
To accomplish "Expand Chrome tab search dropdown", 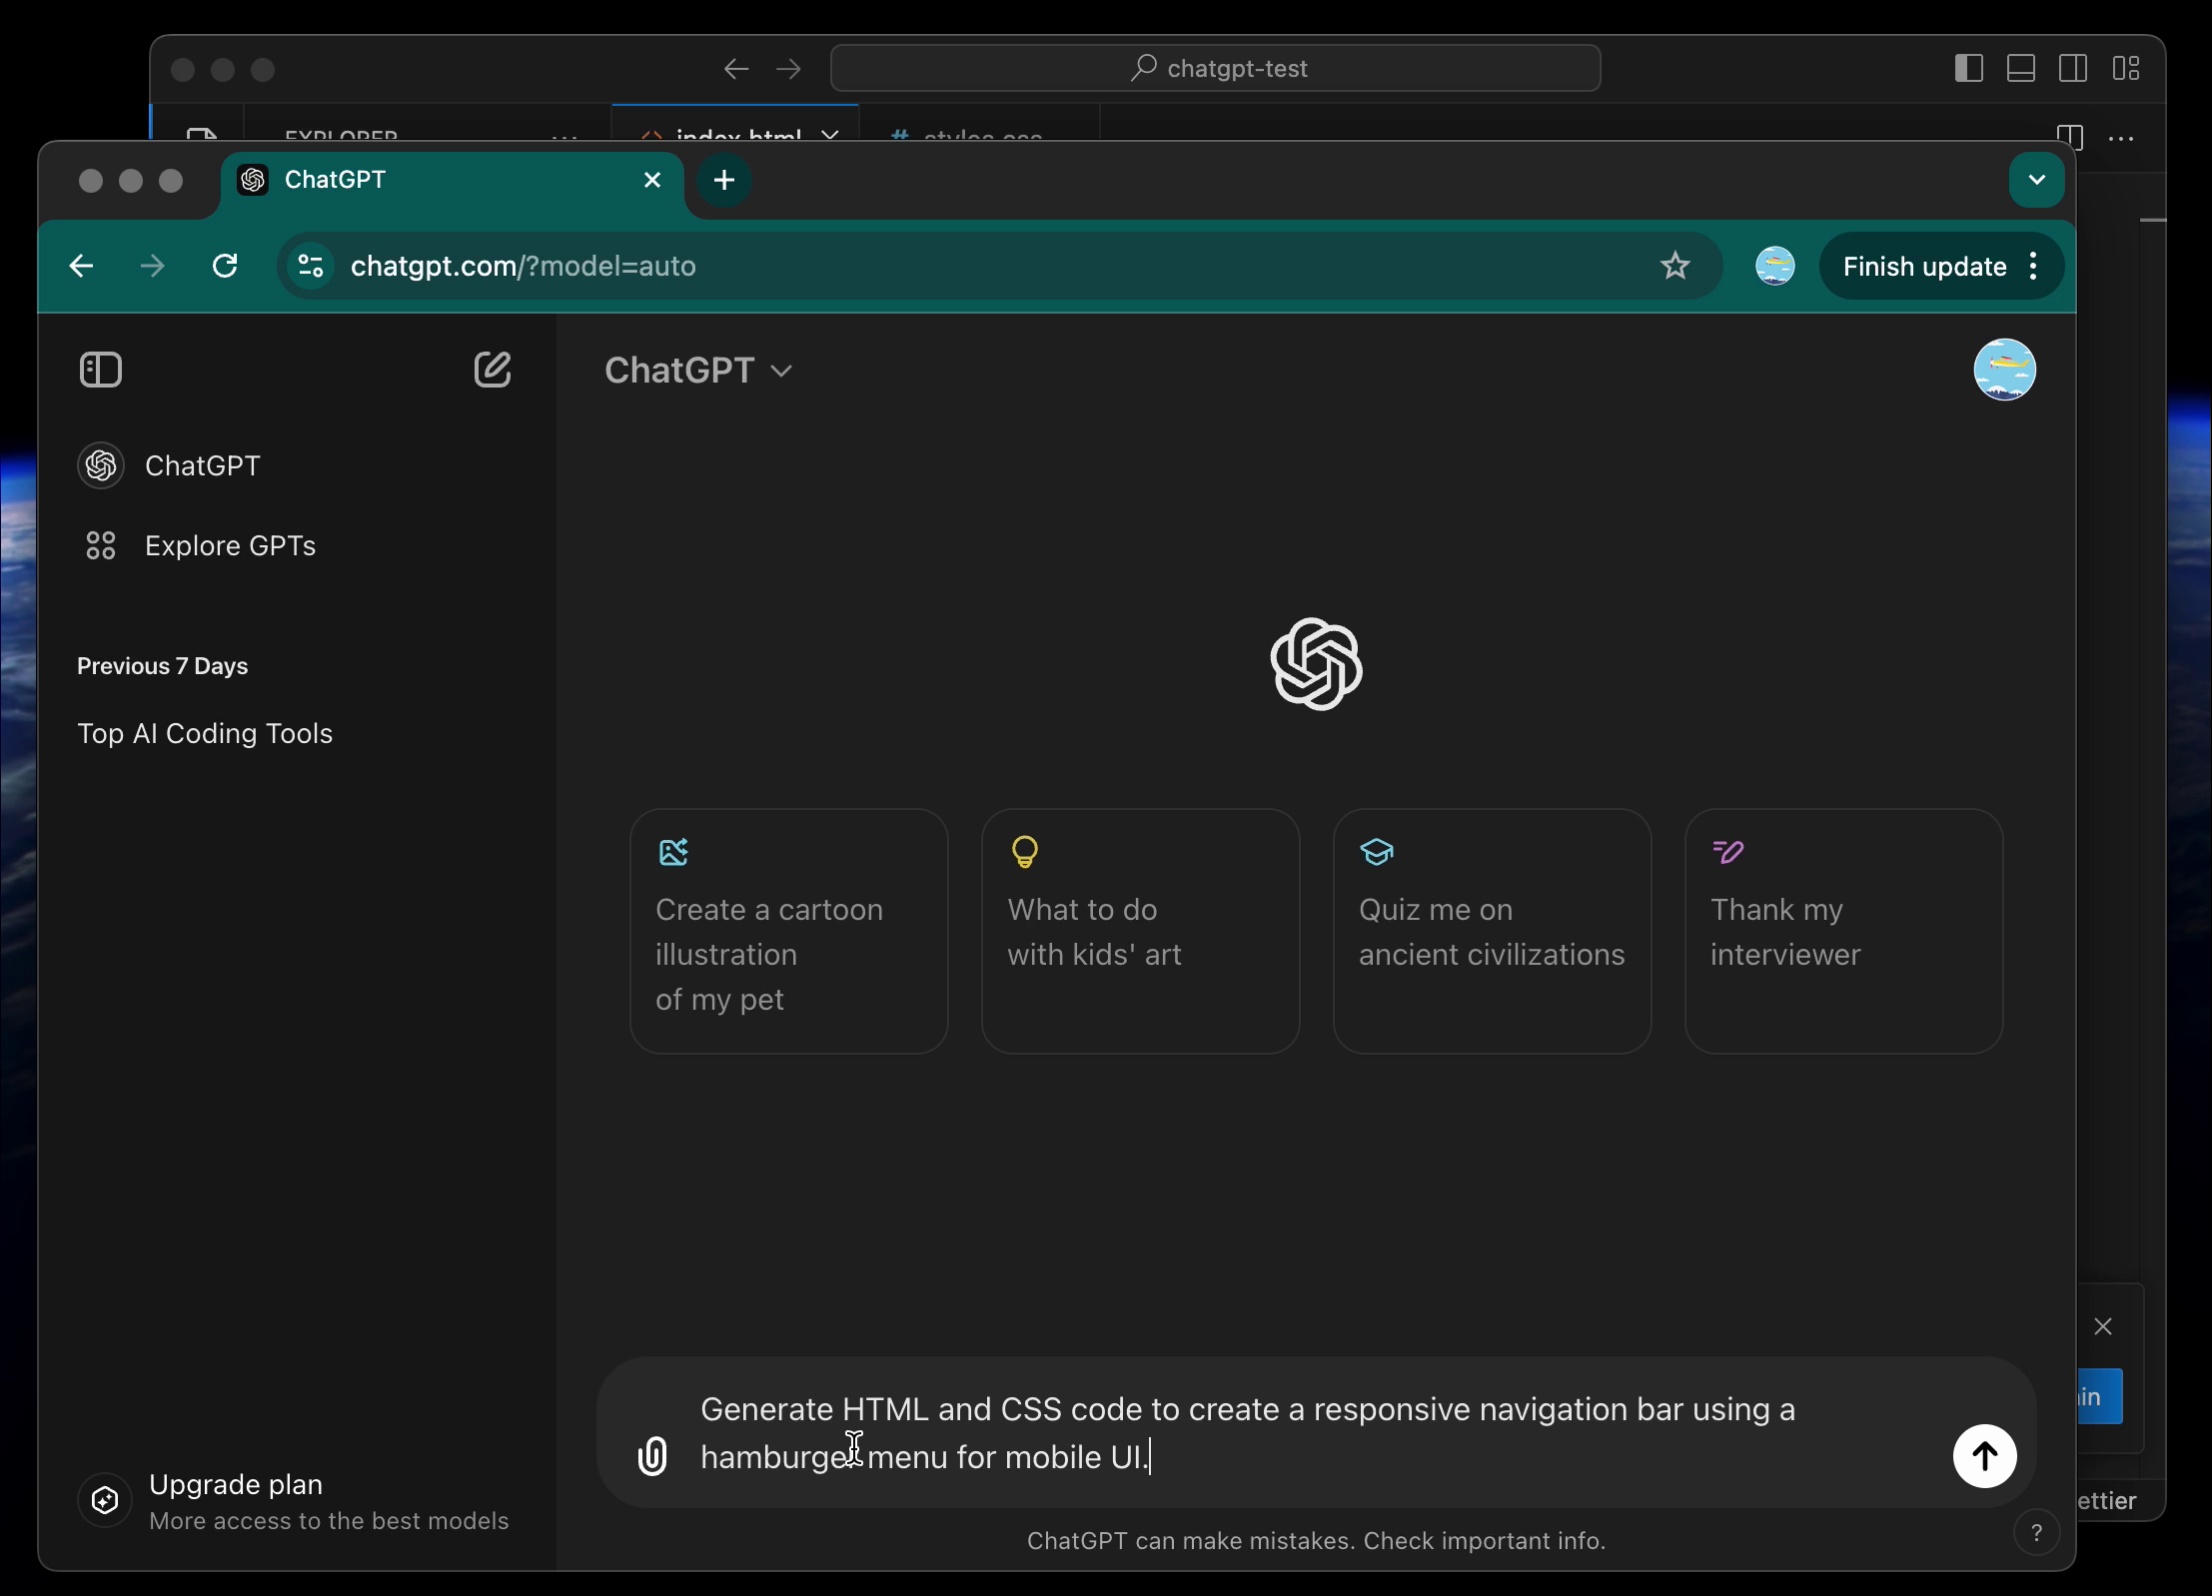I will (x=2036, y=180).
